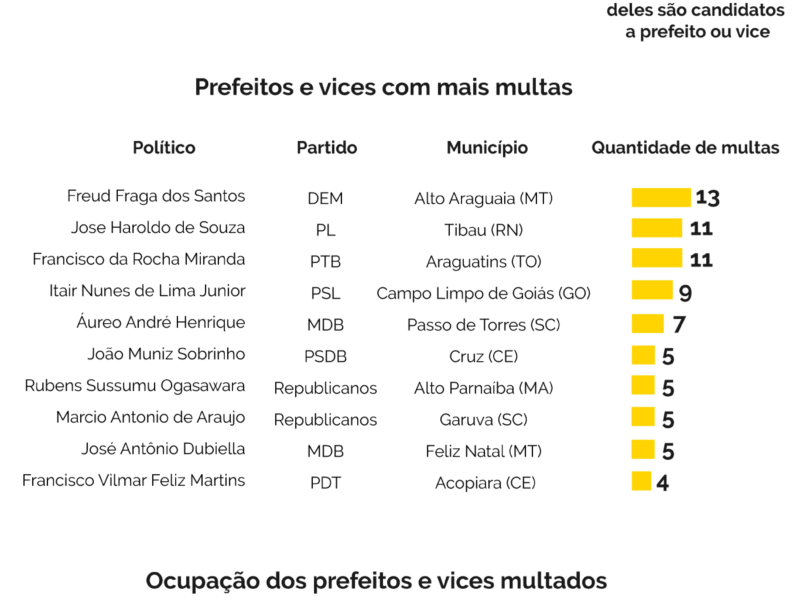Click on Jose Haroldo de Souza

pyautogui.click(x=158, y=228)
